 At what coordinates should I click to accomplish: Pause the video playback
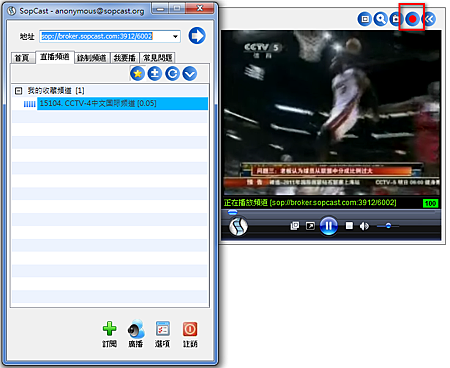[x=329, y=226]
